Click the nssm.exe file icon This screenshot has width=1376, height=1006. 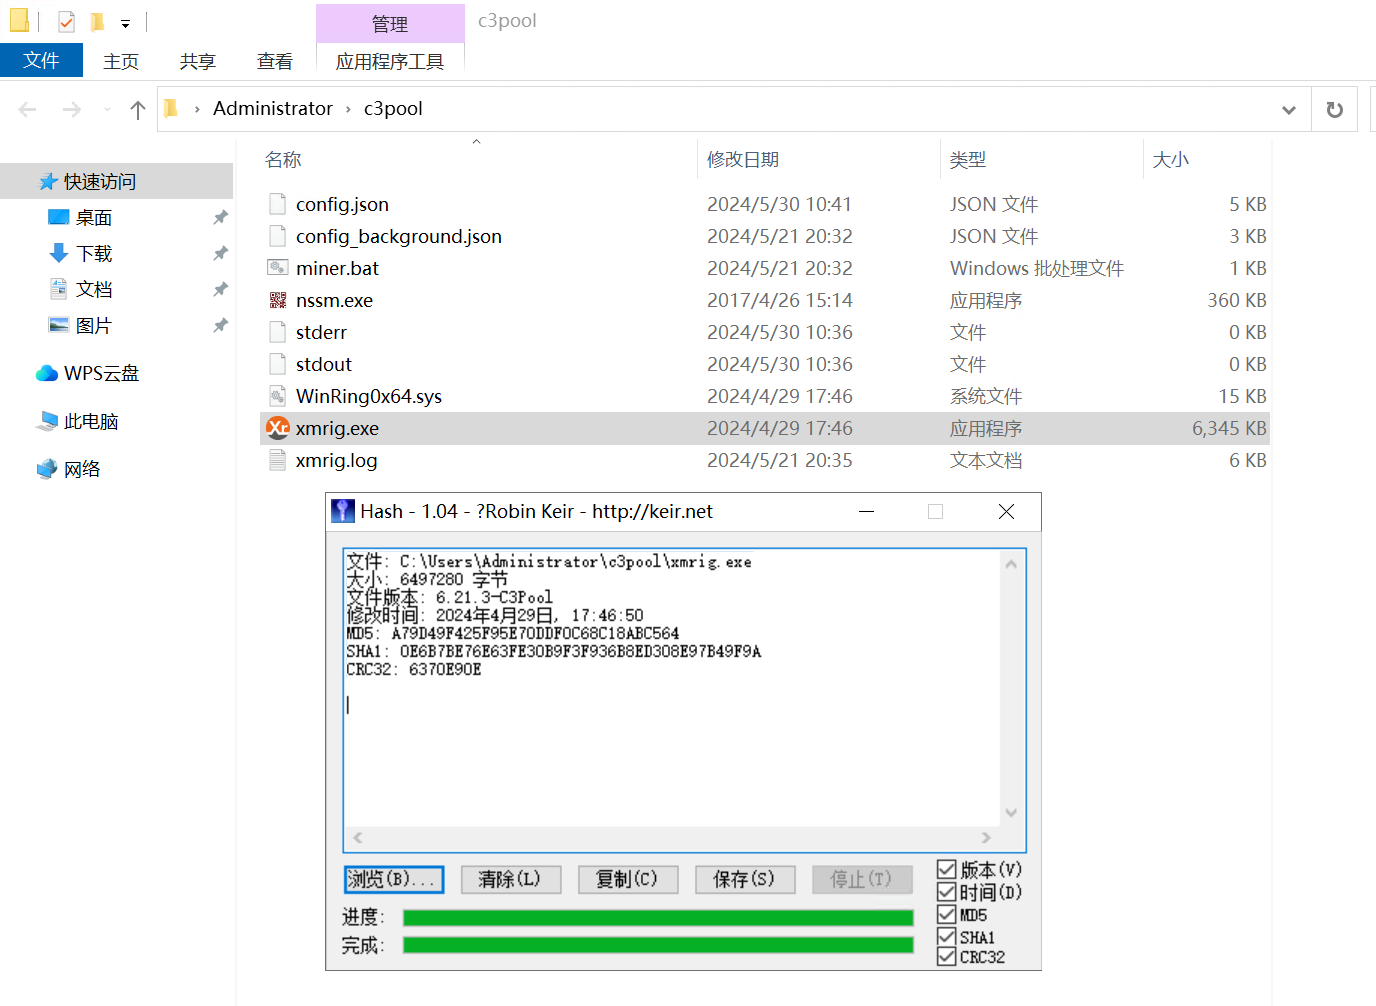pos(278,300)
